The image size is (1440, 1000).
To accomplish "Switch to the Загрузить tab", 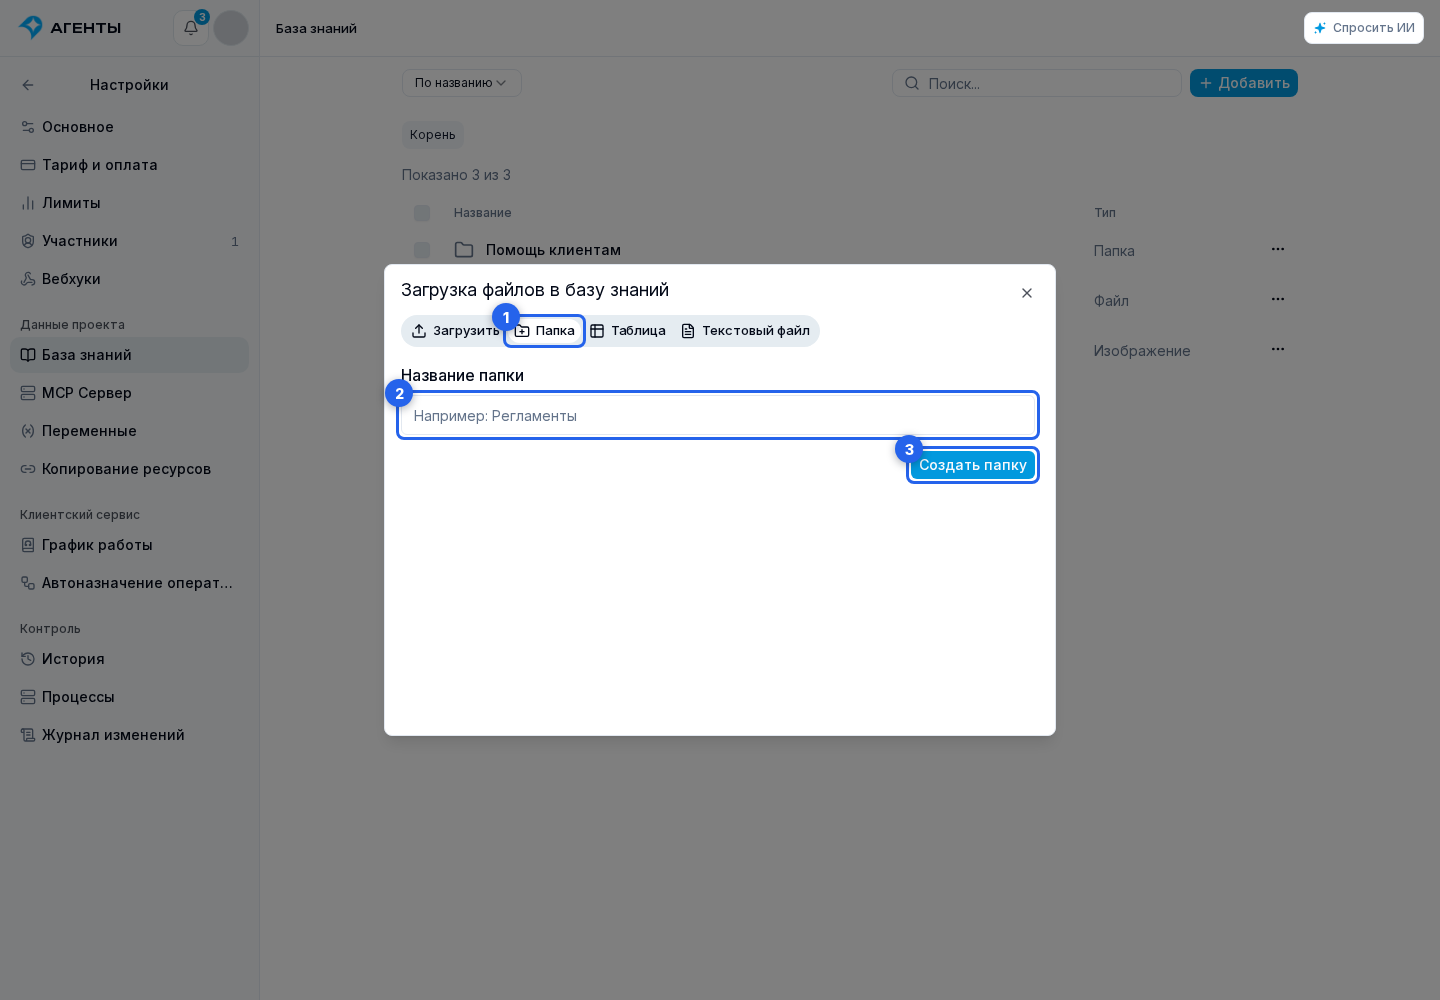I will point(455,331).
